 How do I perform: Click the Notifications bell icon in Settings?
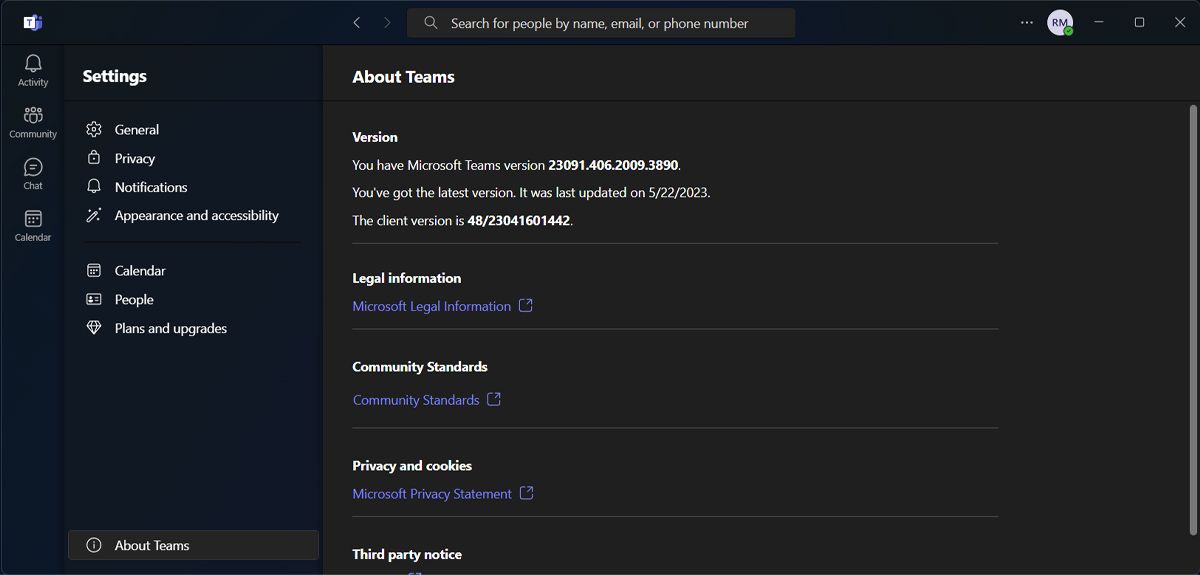coord(94,186)
